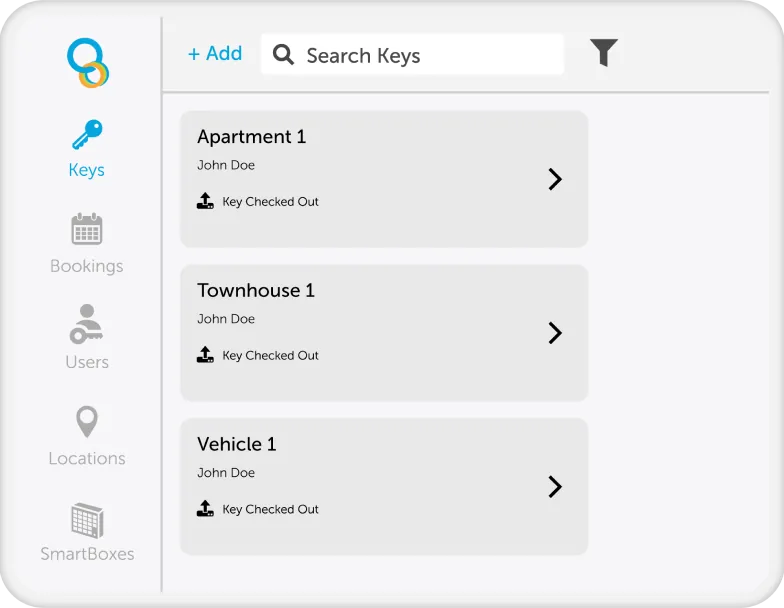Screen dimensions: 784x608
Task: Switch to the Users menu label
Action: pyautogui.click(x=87, y=362)
